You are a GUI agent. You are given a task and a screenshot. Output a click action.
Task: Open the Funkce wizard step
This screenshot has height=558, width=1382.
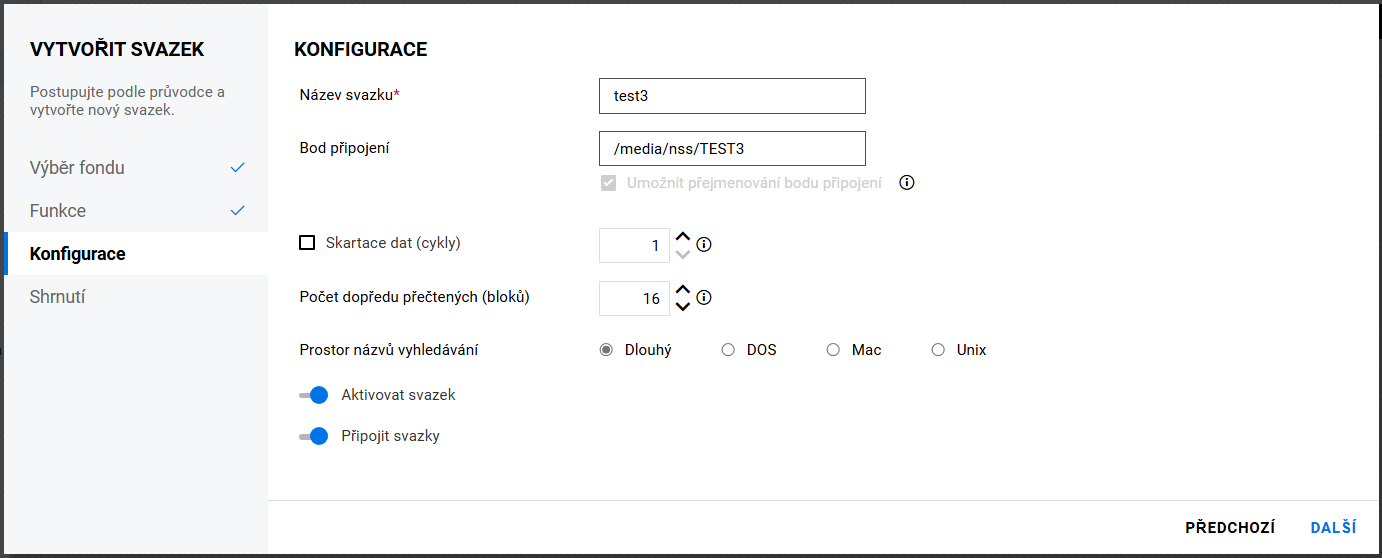coord(58,211)
